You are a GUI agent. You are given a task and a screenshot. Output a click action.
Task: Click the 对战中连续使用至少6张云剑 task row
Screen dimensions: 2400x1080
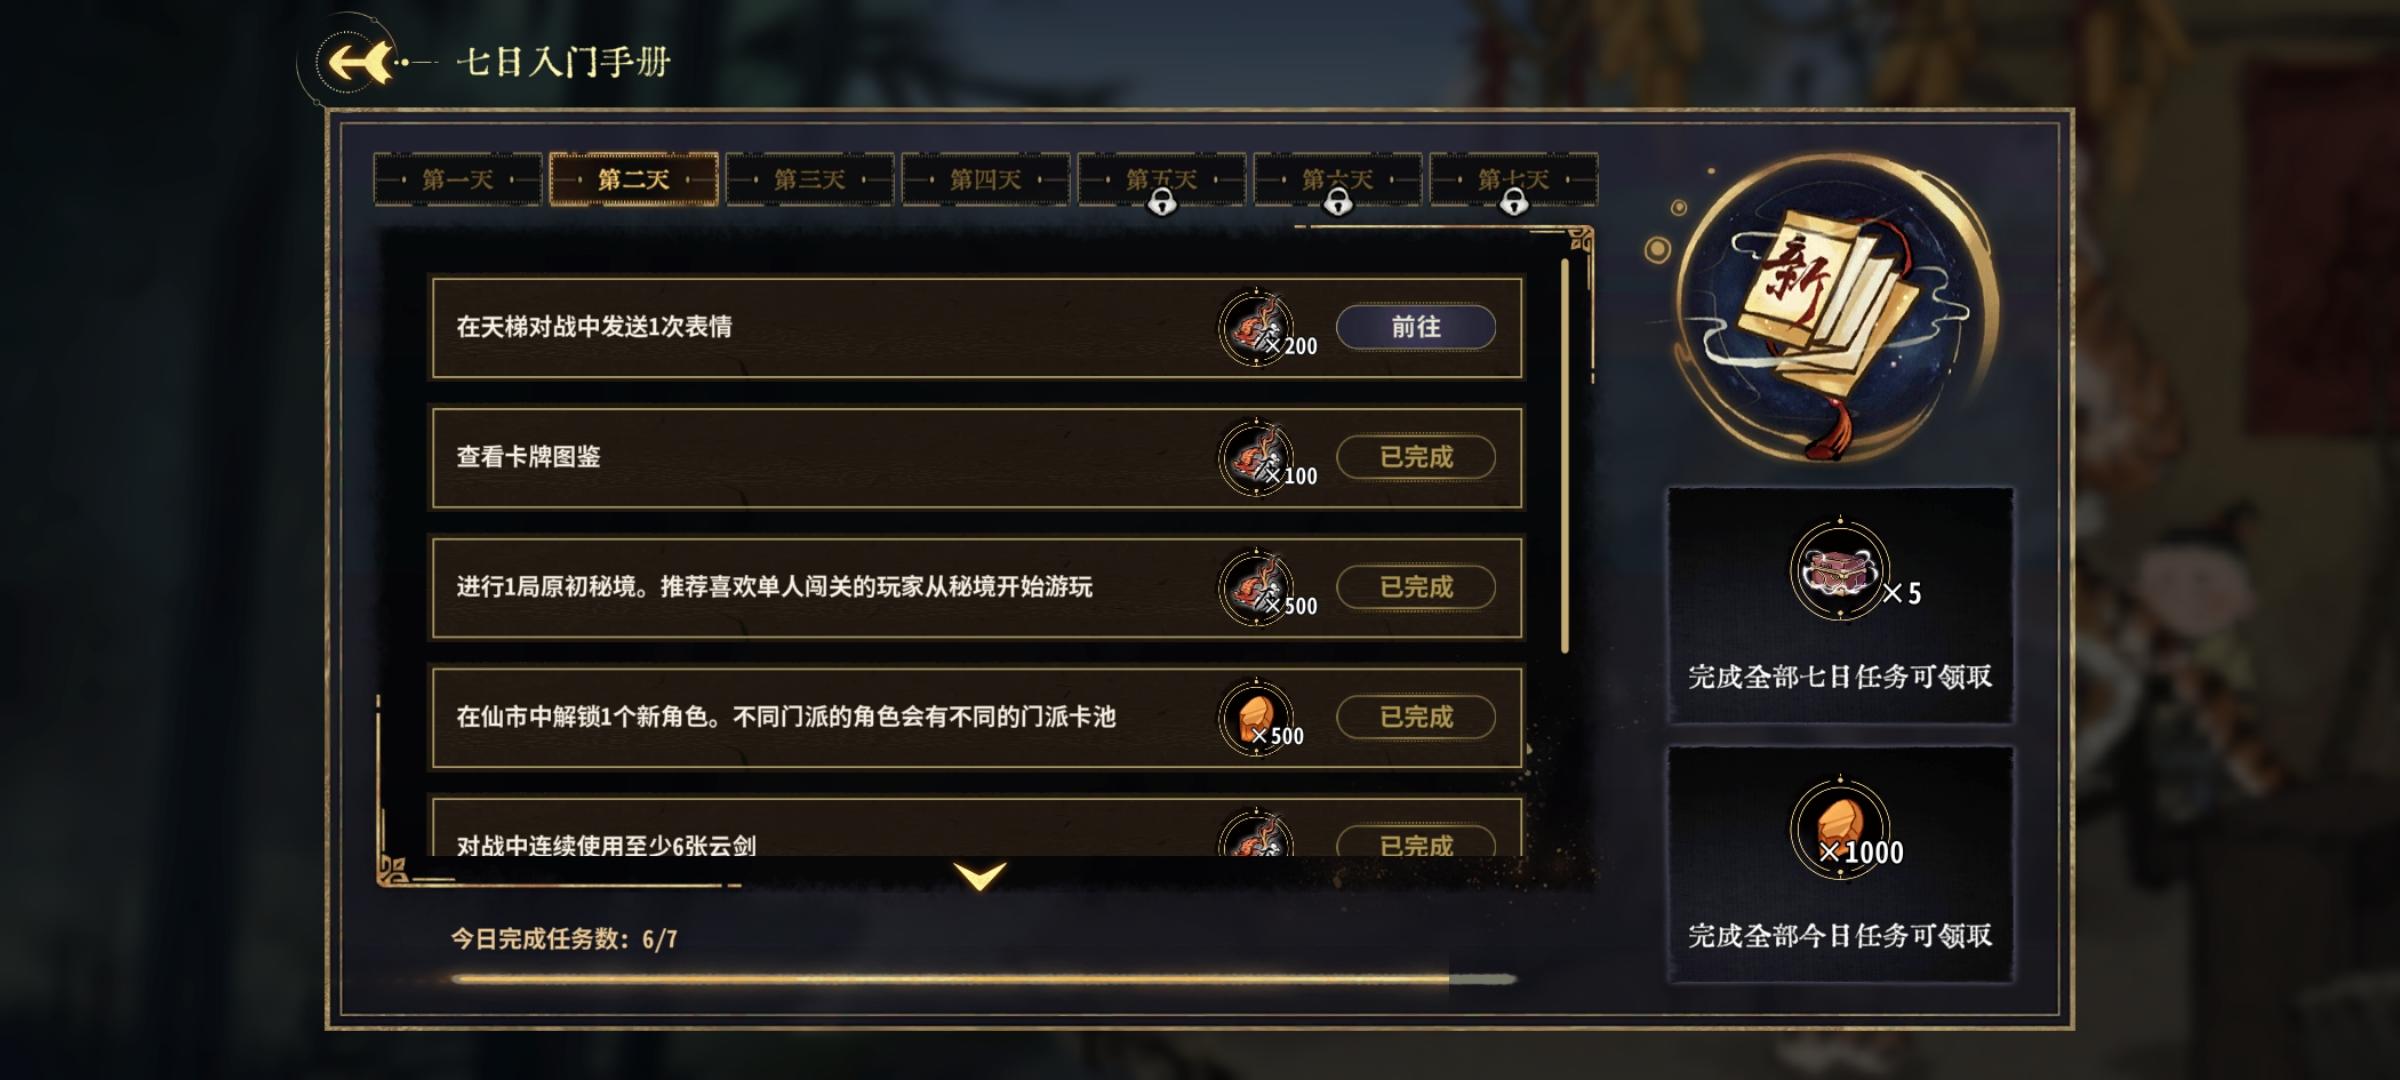[x=976, y=828]
